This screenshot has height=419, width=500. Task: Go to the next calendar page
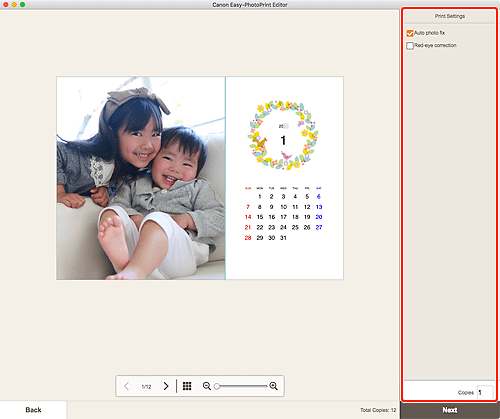pos(166,386)
